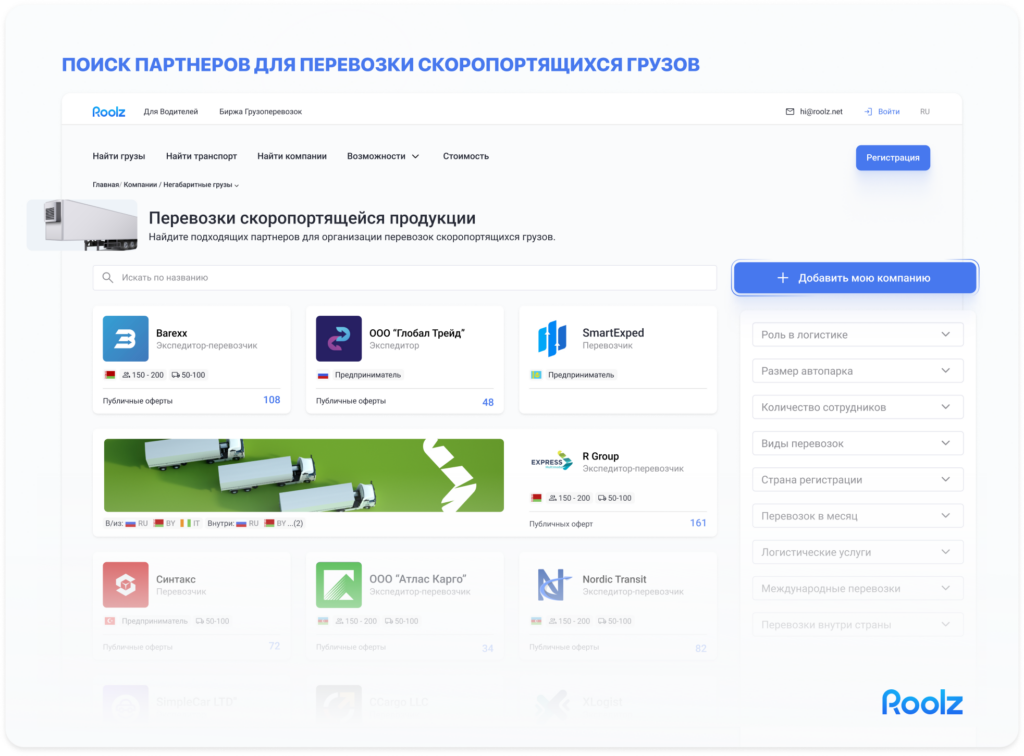
Task: Click the envelope icon next to hi@roolz.net
Action: click(791, 111)
